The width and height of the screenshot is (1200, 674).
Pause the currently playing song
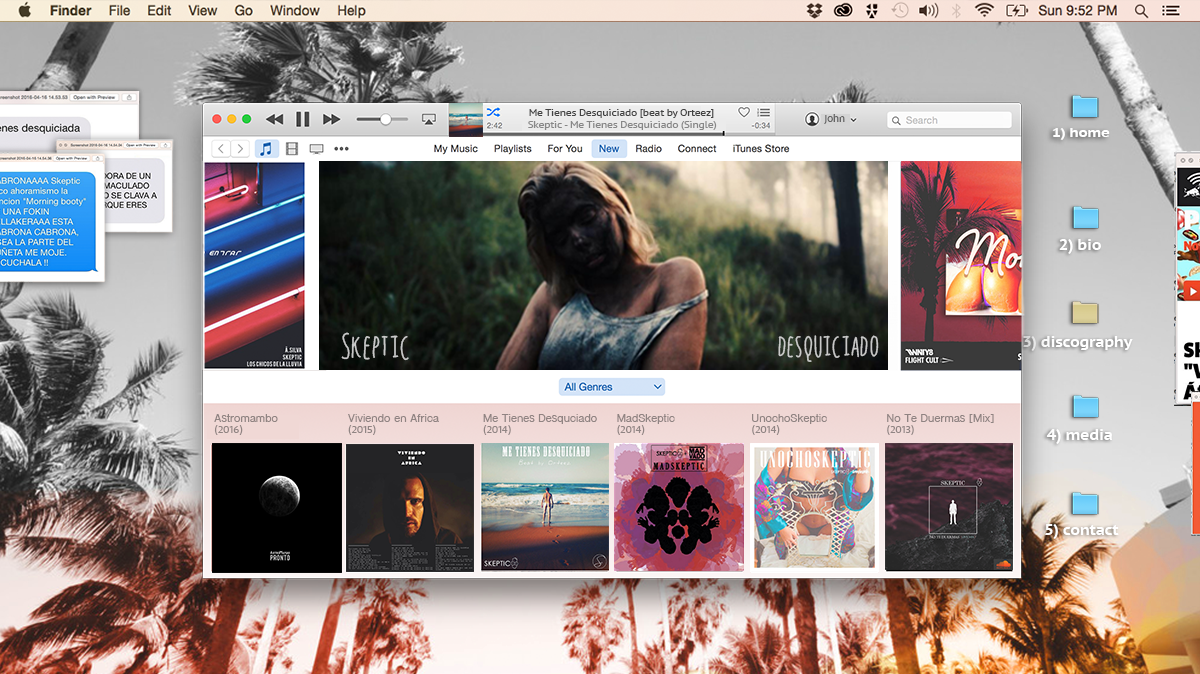[x=303, y=119]
